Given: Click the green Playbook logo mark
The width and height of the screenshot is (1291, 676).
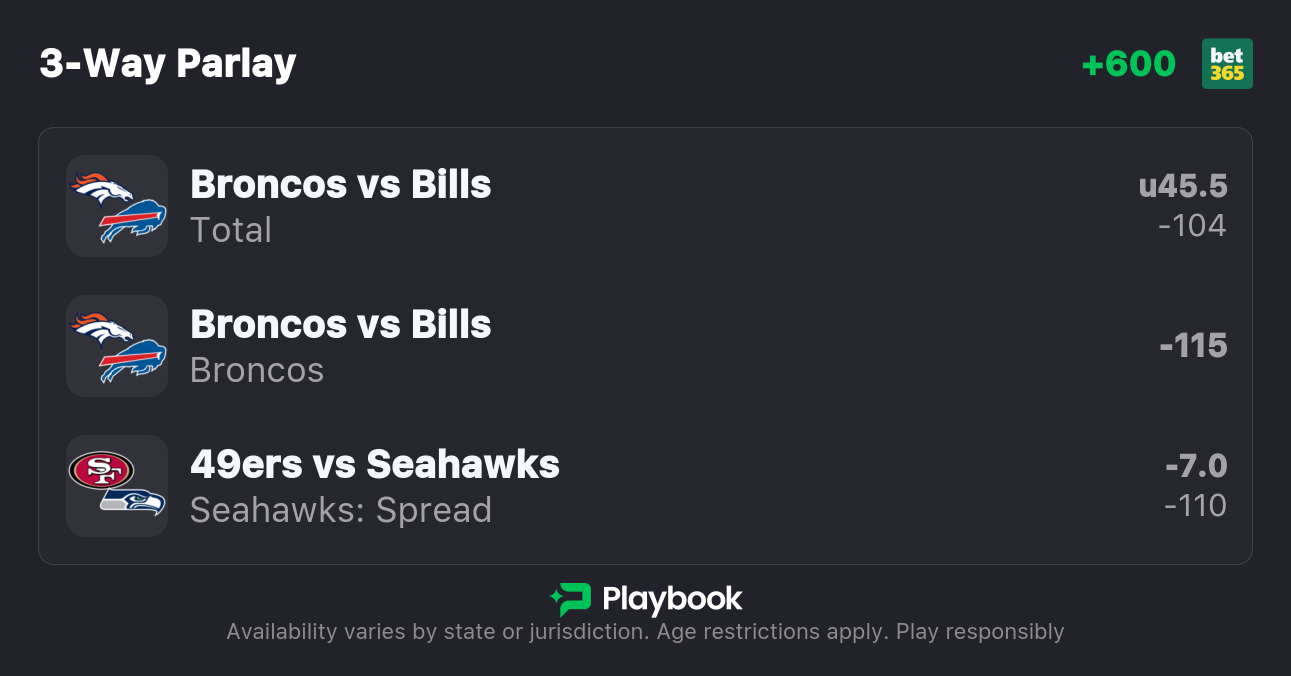Looking at the screenshot, I should click(x=571, y=599).
